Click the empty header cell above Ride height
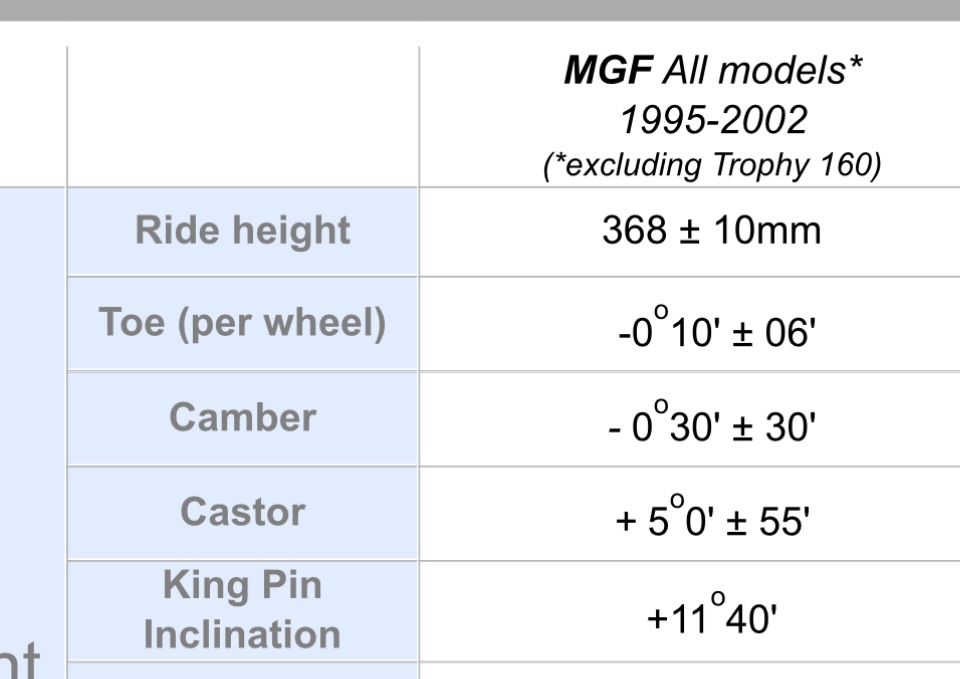 tap(242, 115)
